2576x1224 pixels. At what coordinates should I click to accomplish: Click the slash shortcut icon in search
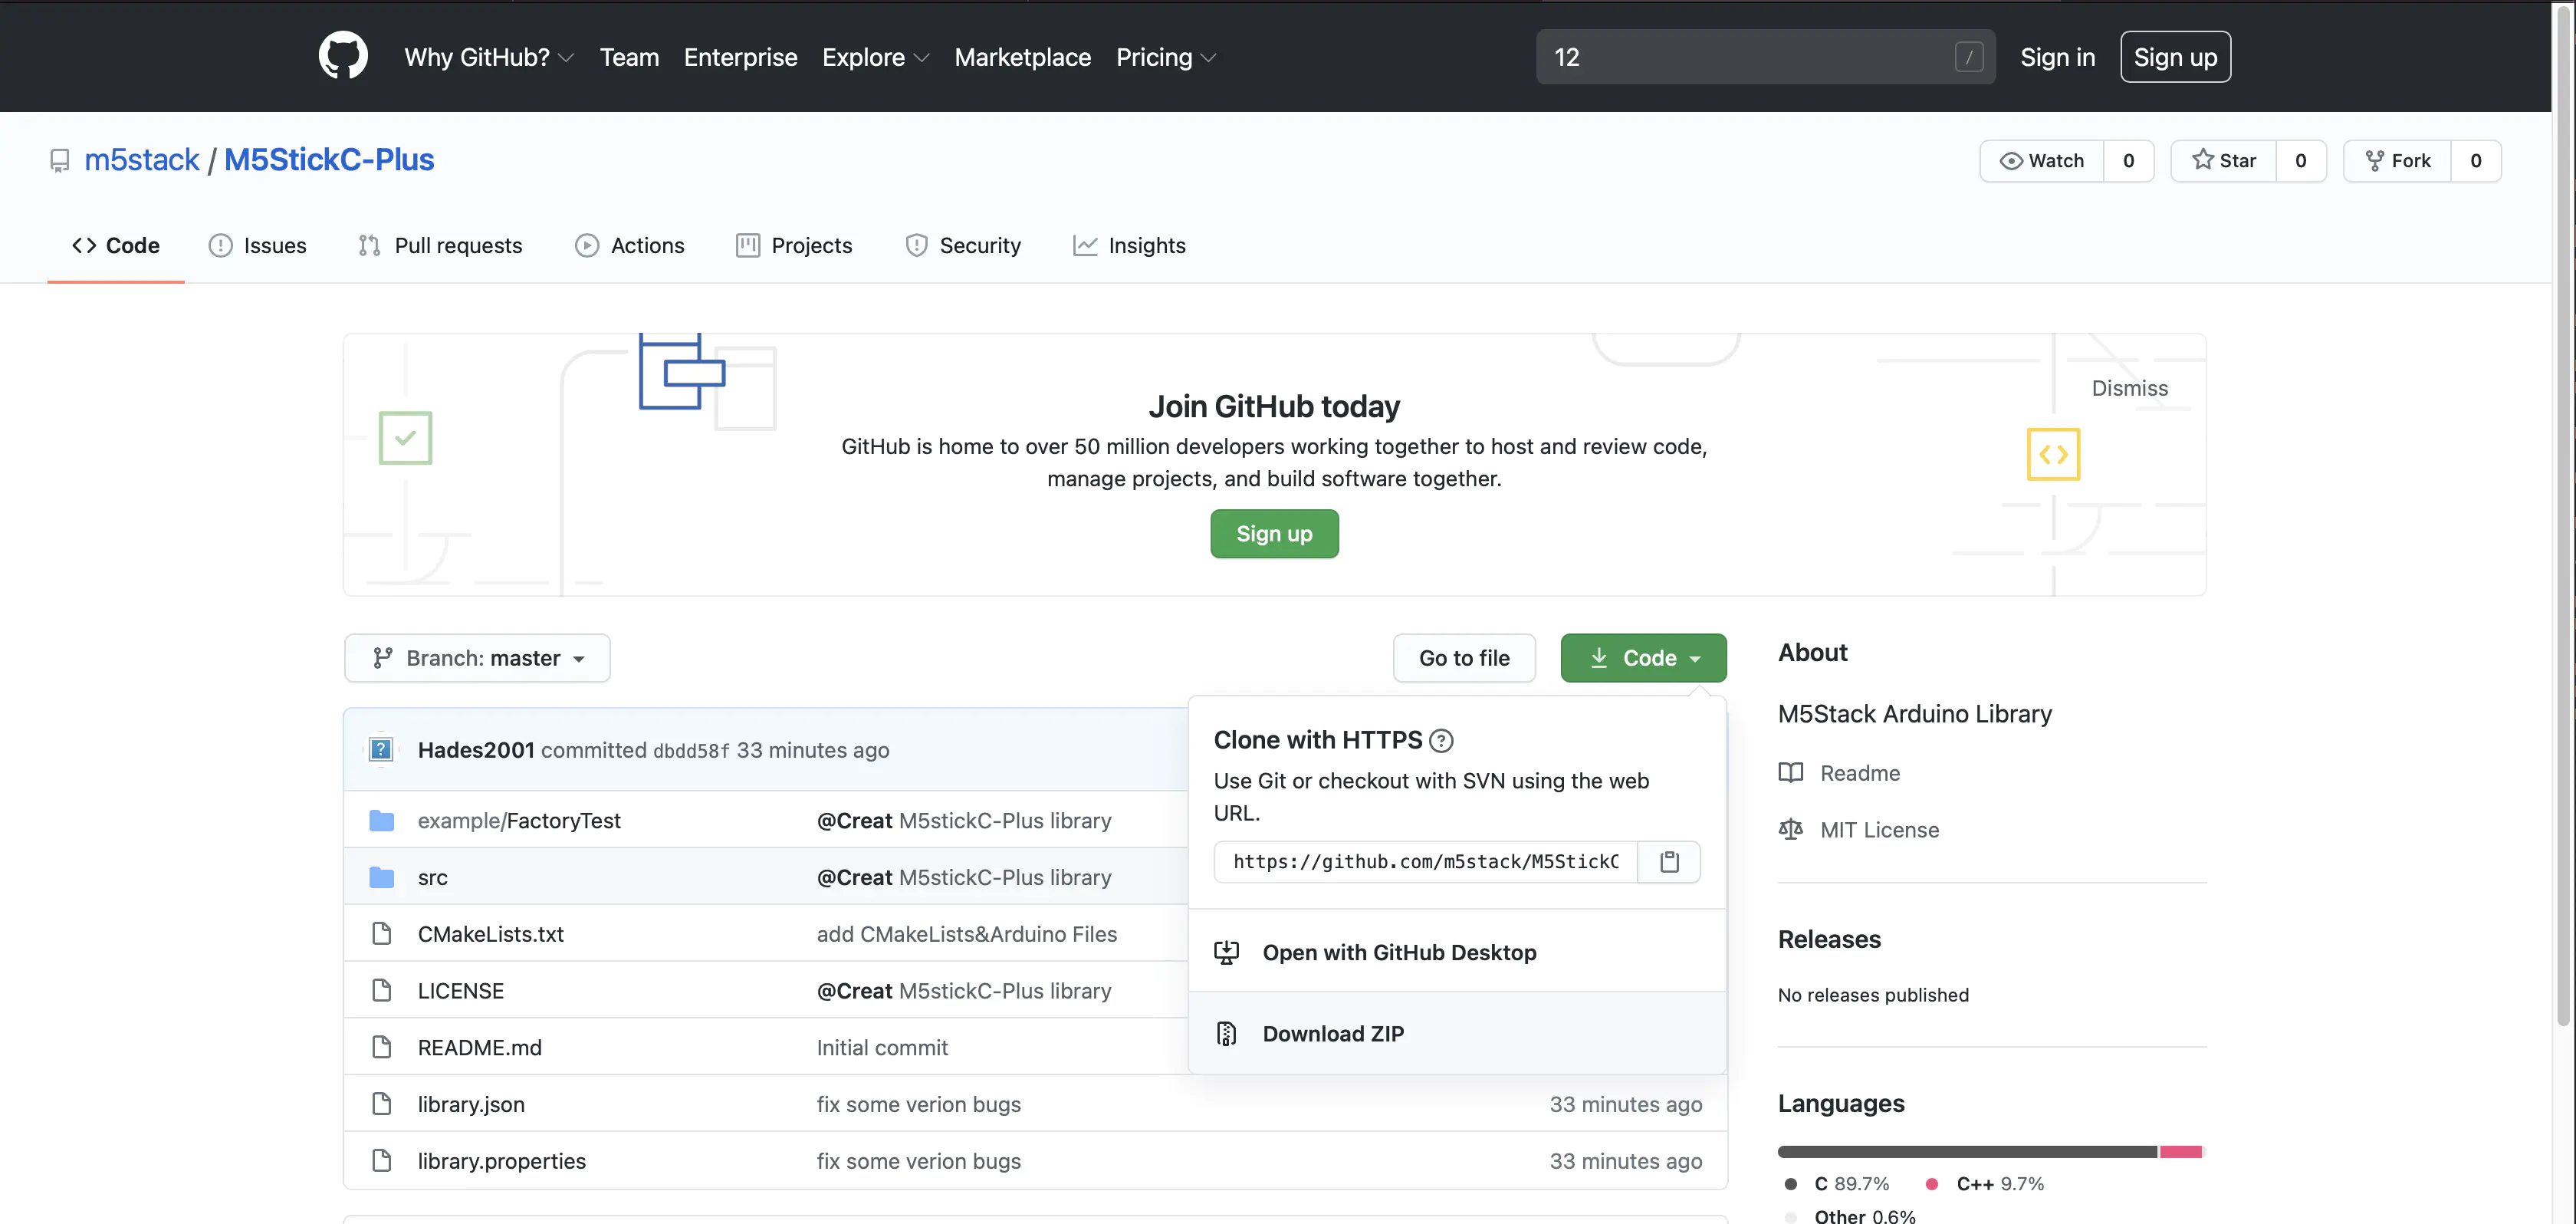point(1969,57)
